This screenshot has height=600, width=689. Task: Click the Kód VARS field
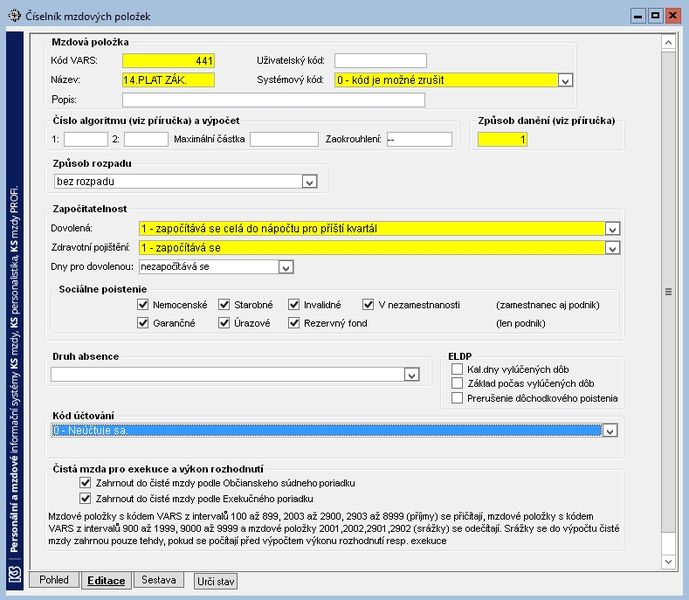[x=169, y=61]
